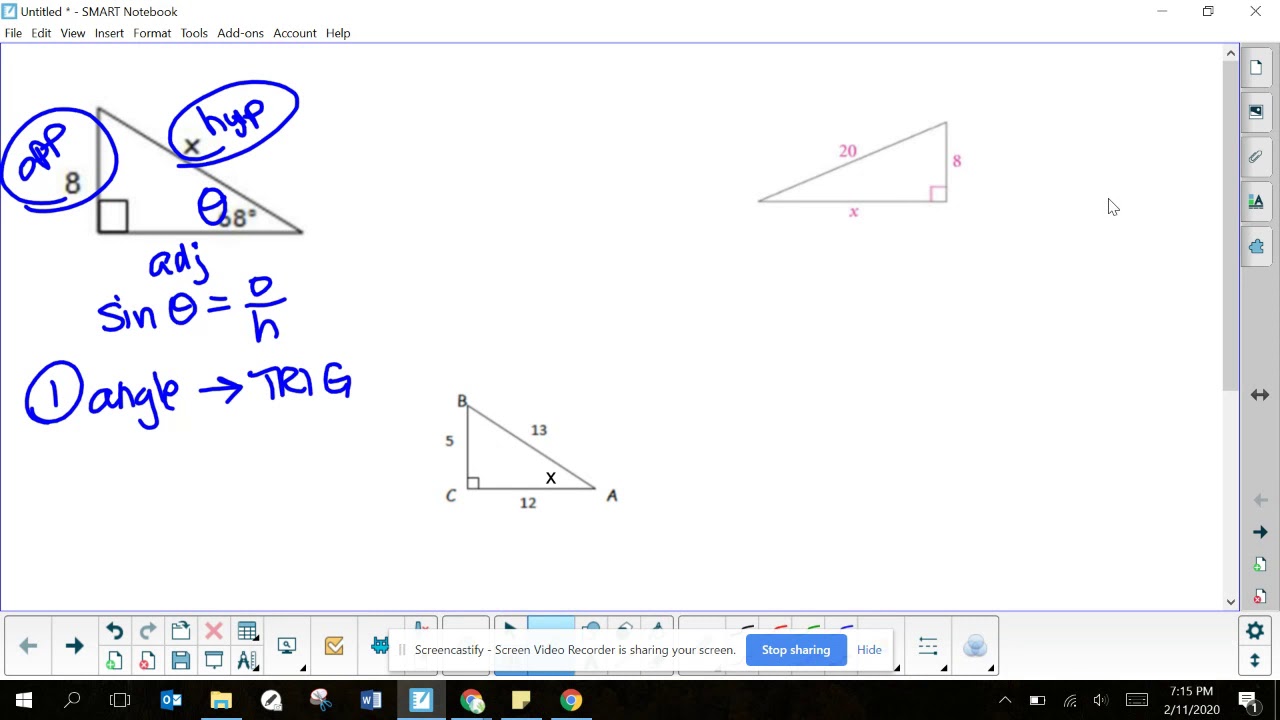Open Task View in taskbar
The height and width of the screenshot is (720, 1280).
coord(120,700)
